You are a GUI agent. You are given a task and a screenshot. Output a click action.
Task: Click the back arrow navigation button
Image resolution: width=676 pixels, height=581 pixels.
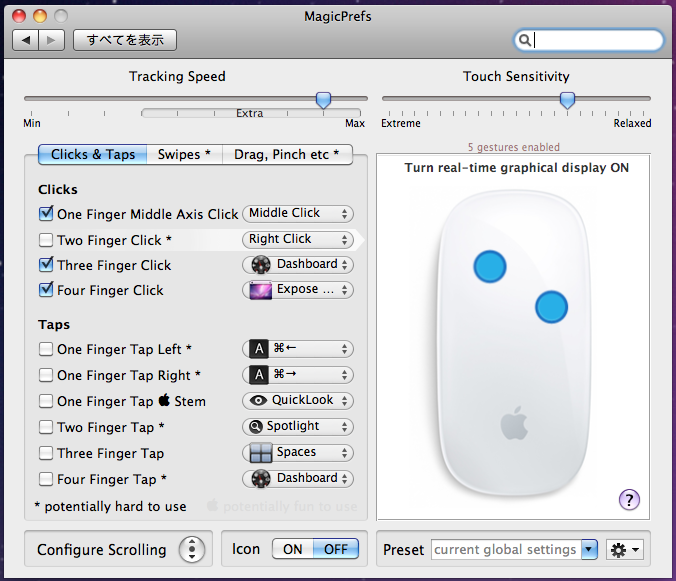[26, 40]
